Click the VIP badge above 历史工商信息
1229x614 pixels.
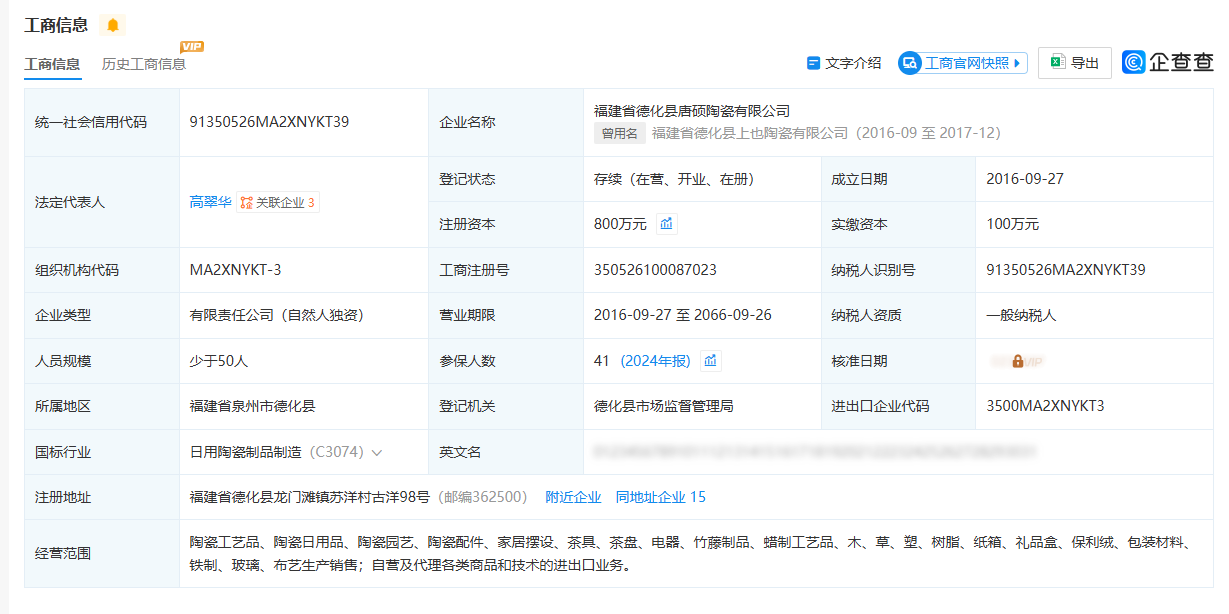point(191,47)
